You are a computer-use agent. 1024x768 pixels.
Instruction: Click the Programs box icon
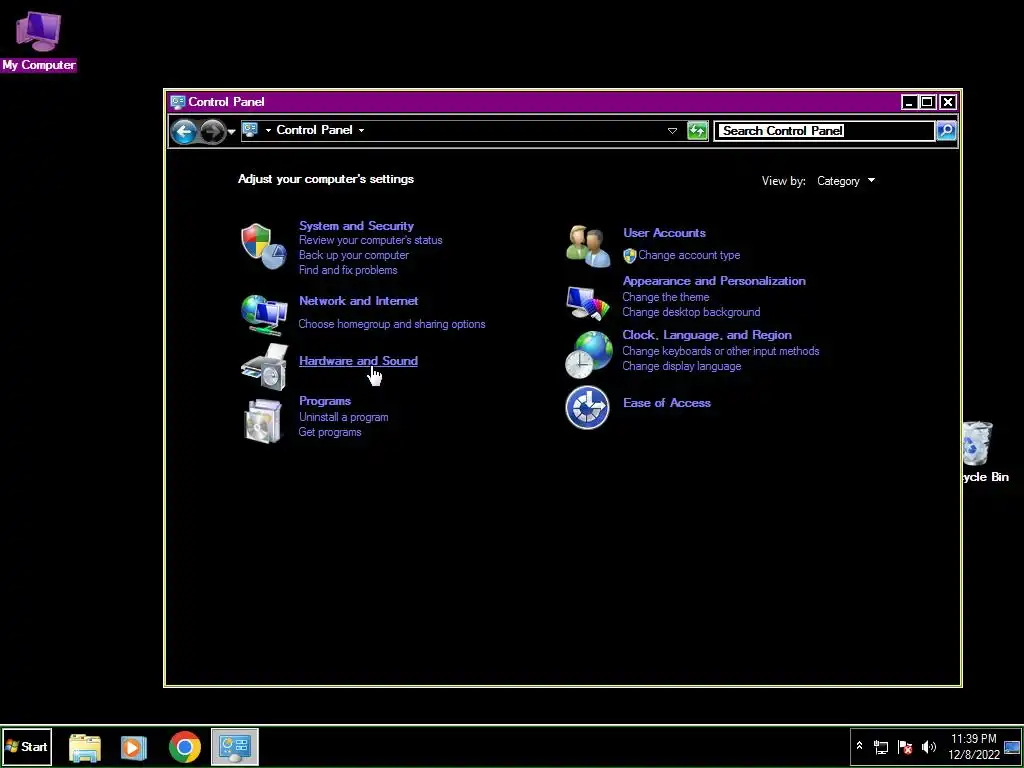(x=263, y=421)
